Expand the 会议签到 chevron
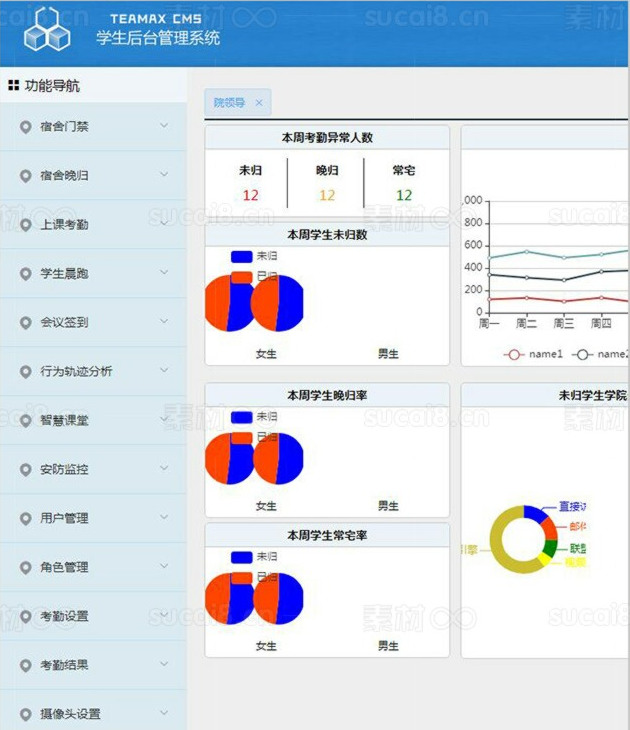630x730 pixels. click(164, 321)
